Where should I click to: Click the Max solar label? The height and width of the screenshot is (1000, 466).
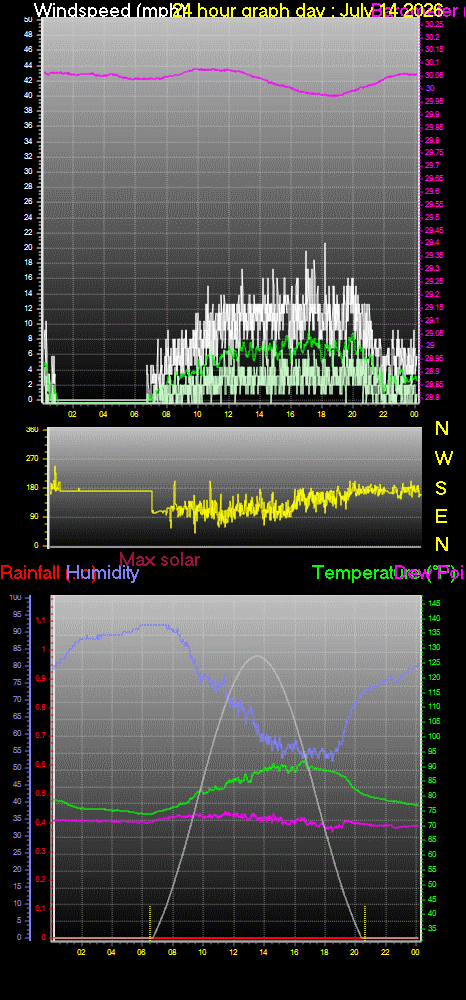click(159, 559)
